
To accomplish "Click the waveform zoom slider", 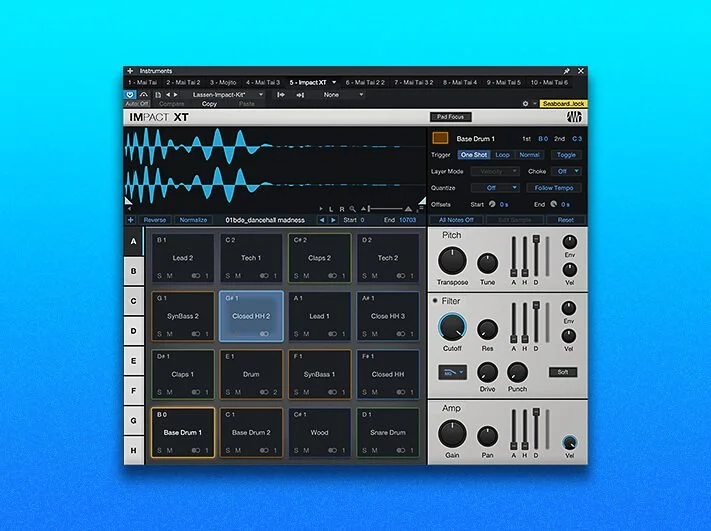I will pos(385,209).
